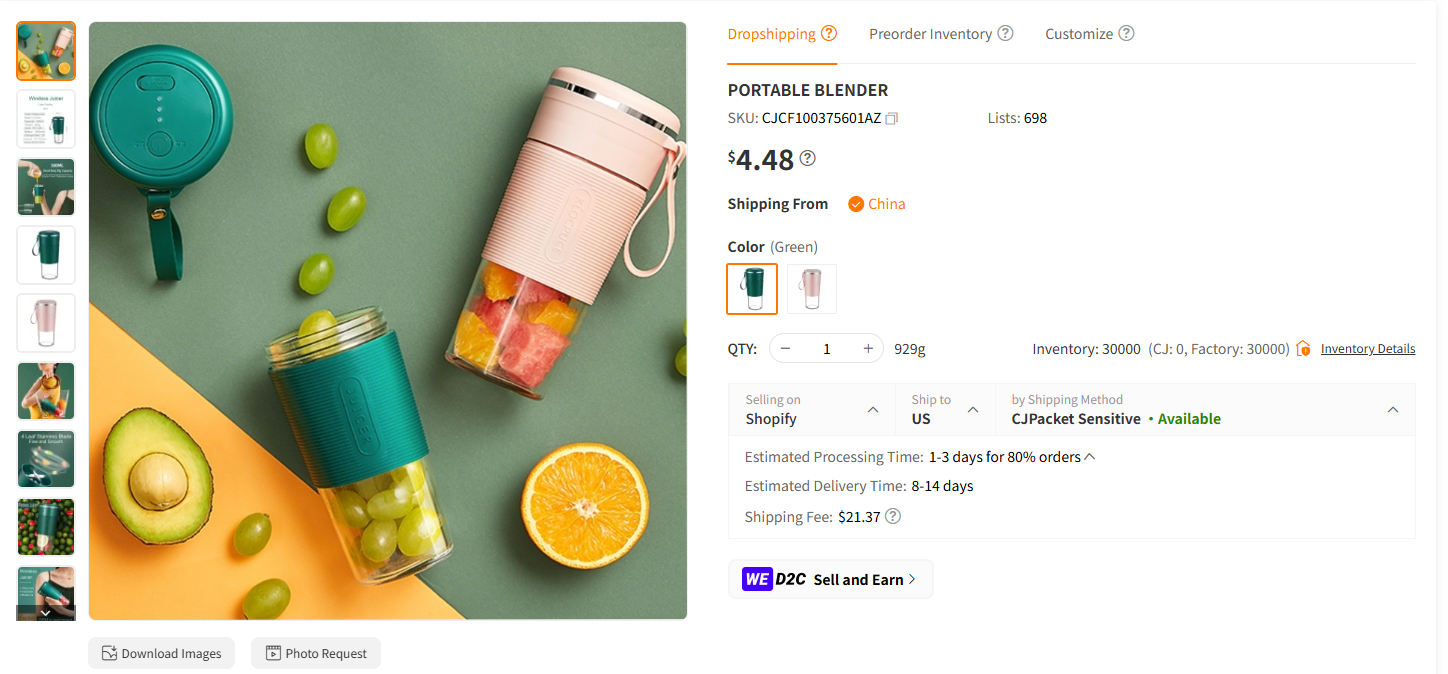This screenshot has width=1448, height=674.
Task: Click the help icon beside Dropshipping tab
Action: [x=830, y=32]
